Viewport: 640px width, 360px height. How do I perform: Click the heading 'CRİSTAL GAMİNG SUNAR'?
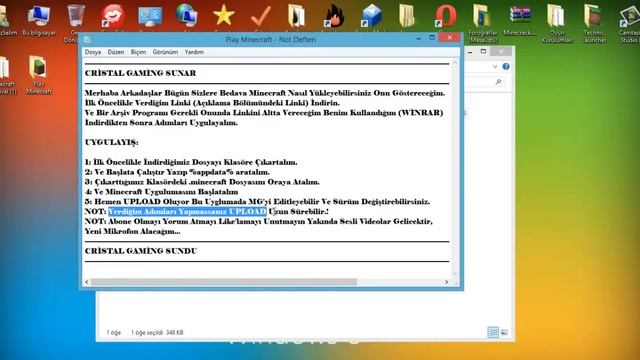tap(140, 73)
